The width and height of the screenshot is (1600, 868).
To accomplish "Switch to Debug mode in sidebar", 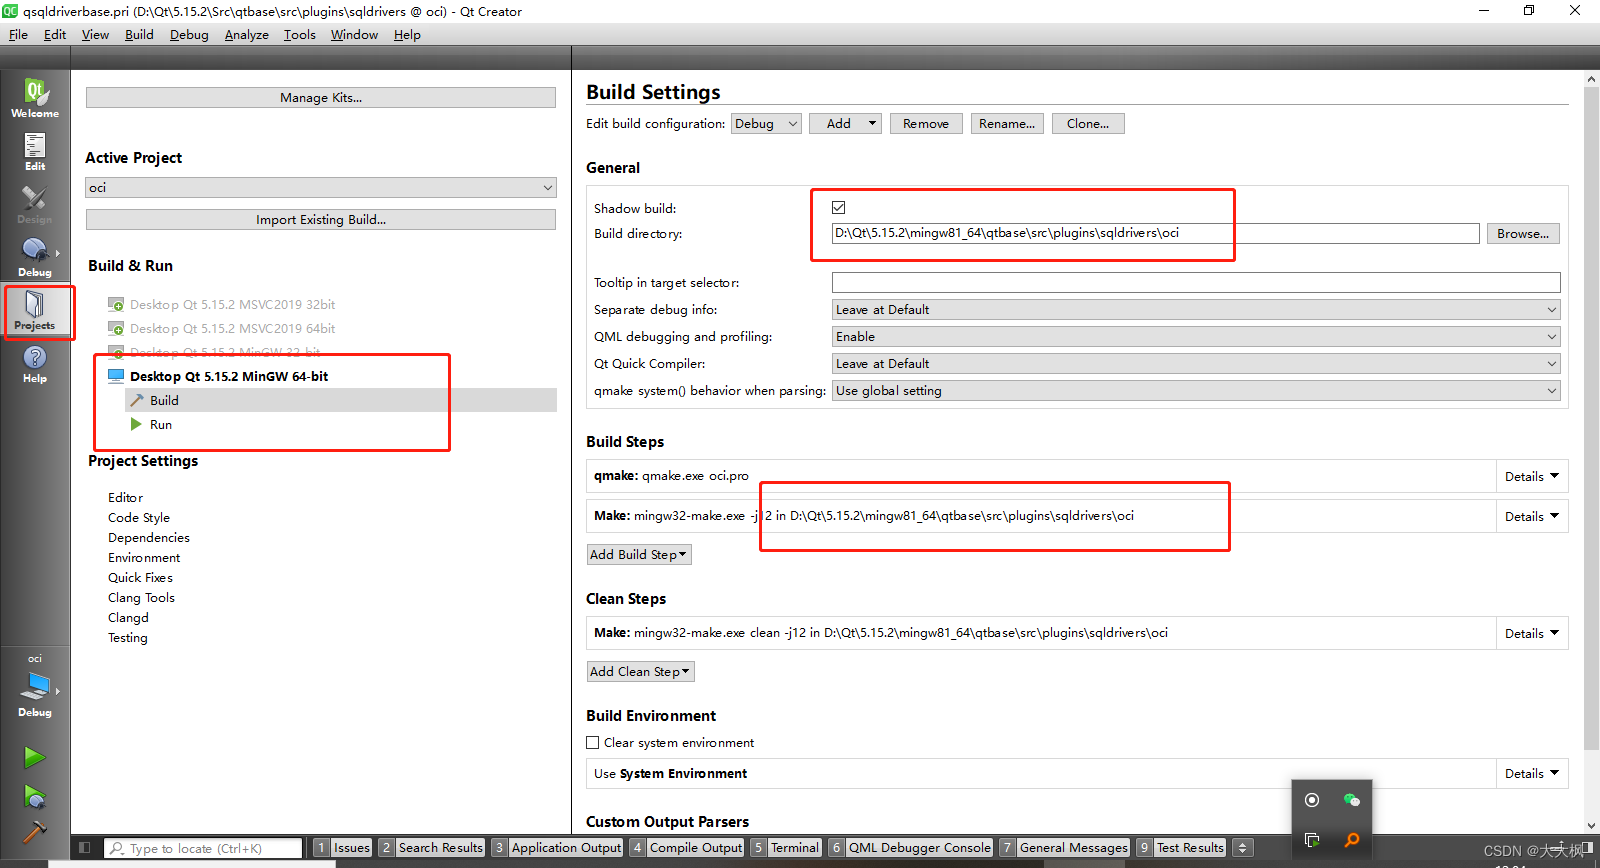I will click(35, 257).
